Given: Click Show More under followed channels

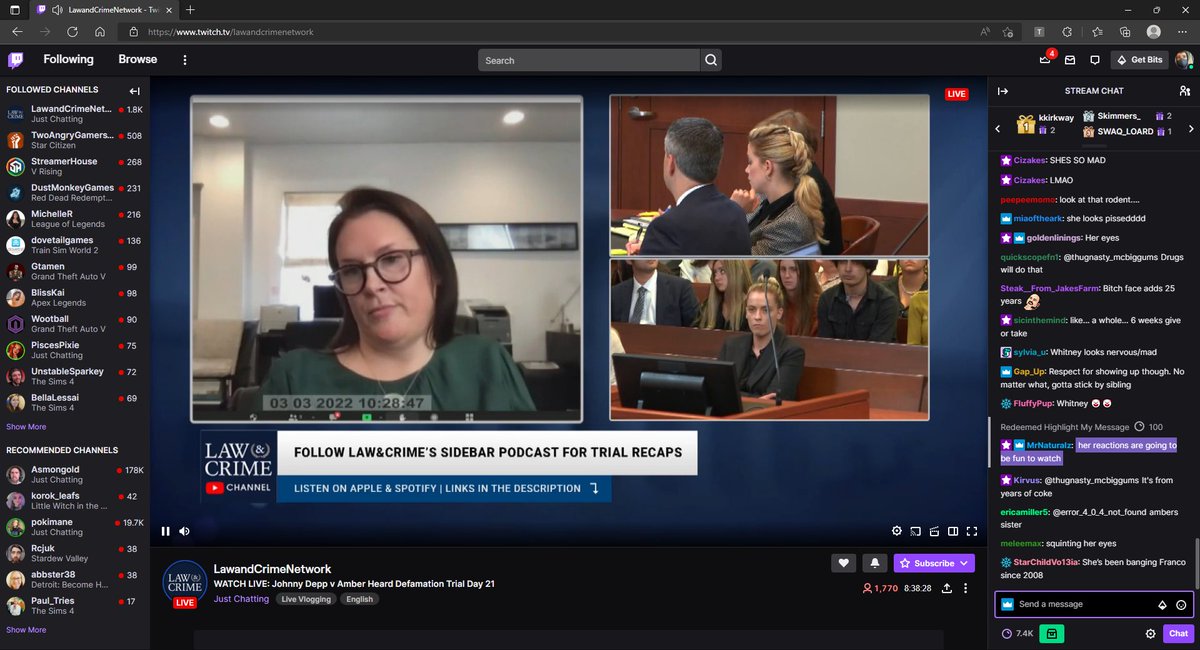Looking at the screenshot, I should [x=26, y=426].
